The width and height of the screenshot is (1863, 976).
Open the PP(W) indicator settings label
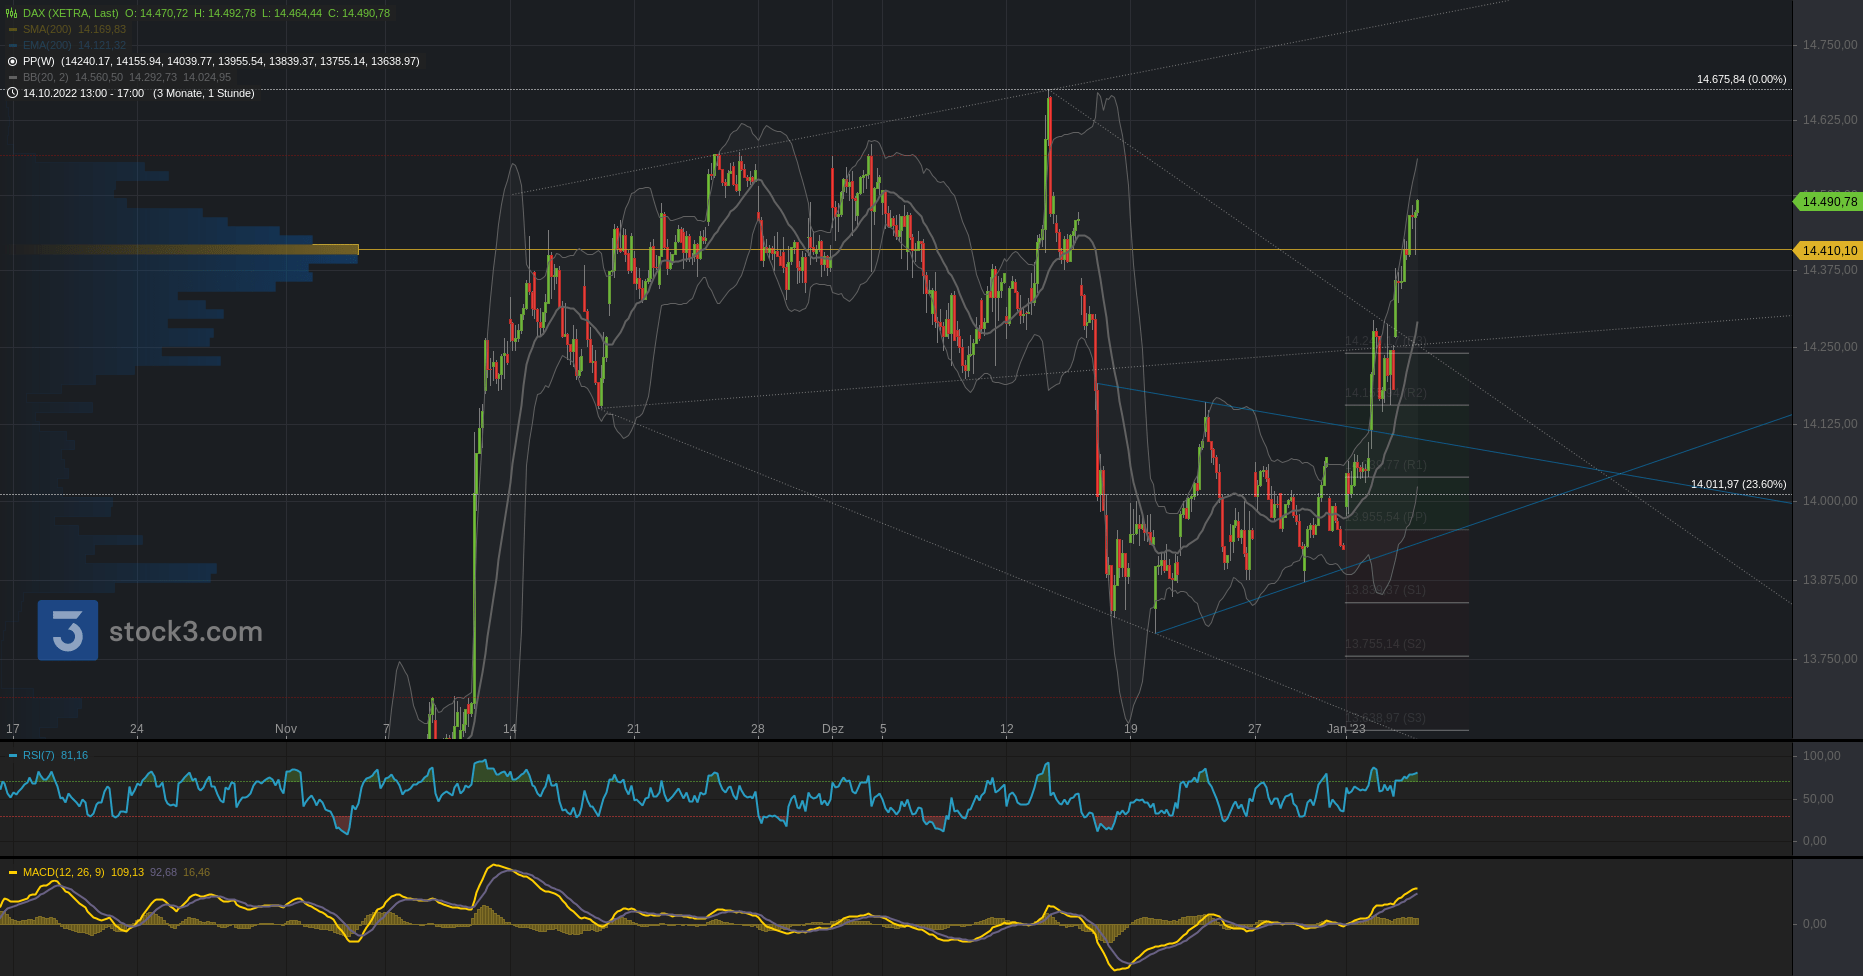point(39,61)
